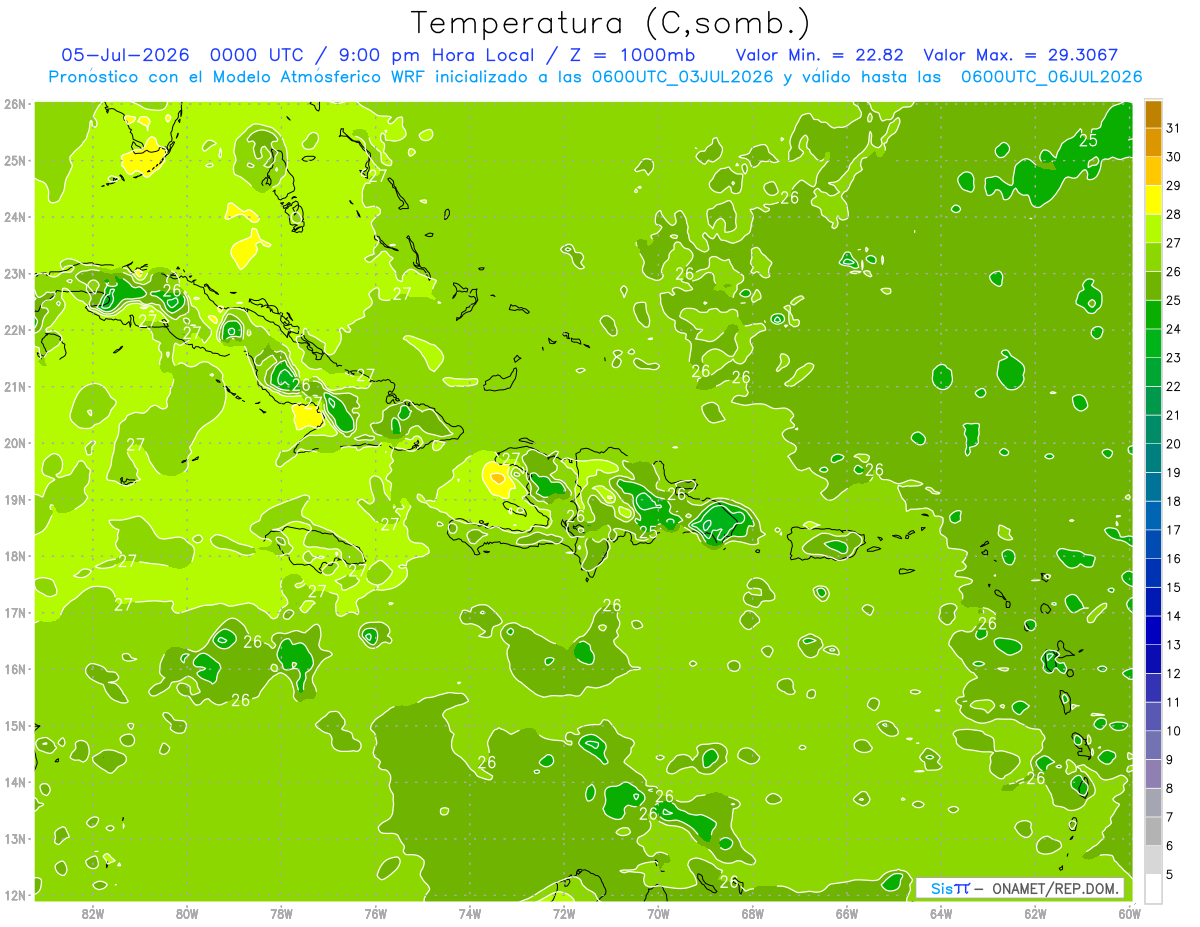Click the "Sisπ" logo text

pyautogui.click(x=949, y=888)
